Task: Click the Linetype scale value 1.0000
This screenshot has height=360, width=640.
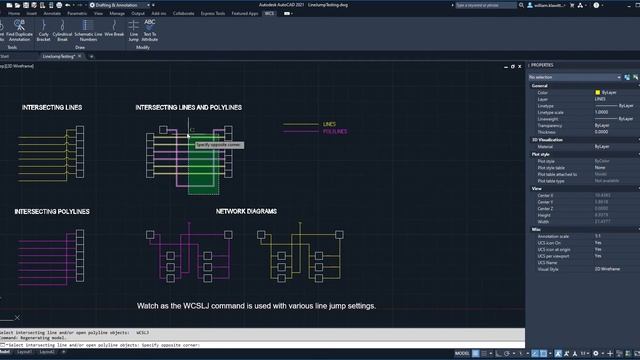Action: (601, 112)
